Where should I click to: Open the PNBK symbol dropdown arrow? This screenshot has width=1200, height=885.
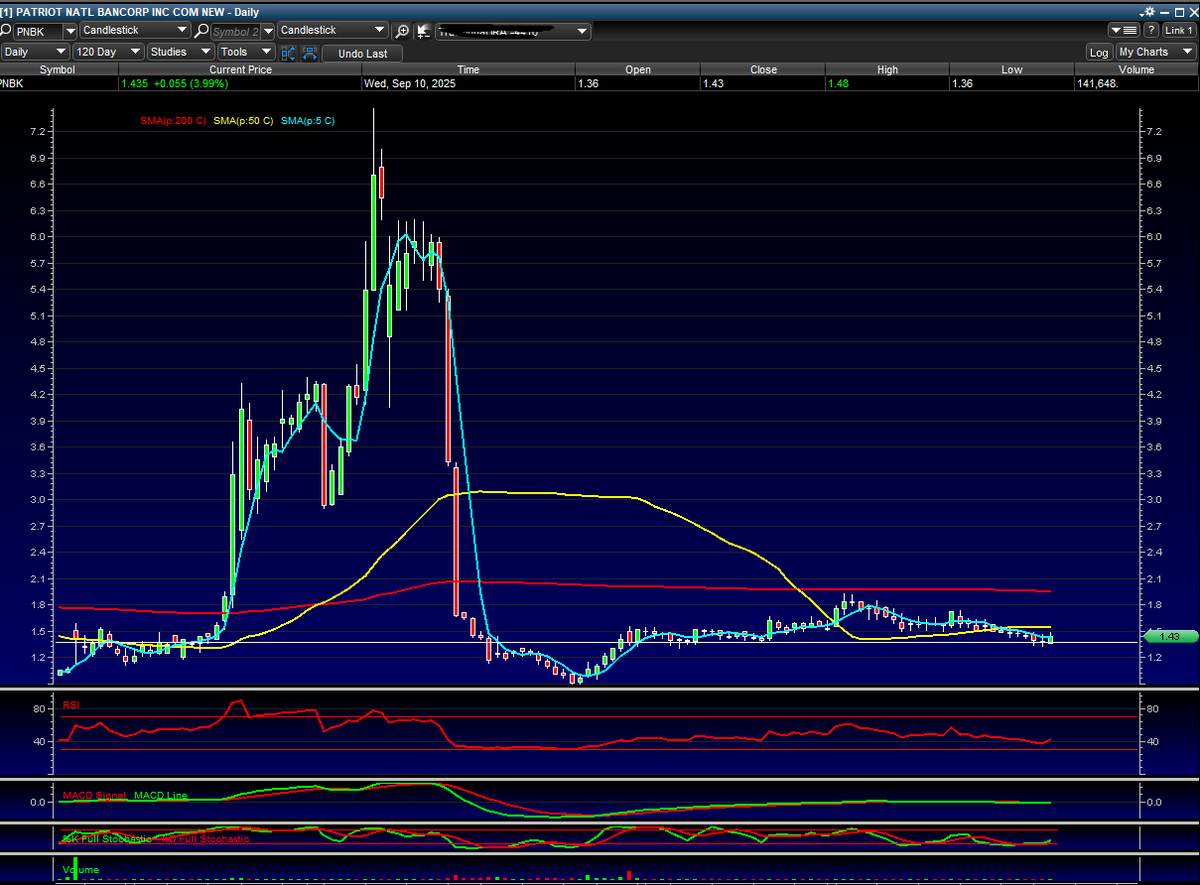(70, 31)
